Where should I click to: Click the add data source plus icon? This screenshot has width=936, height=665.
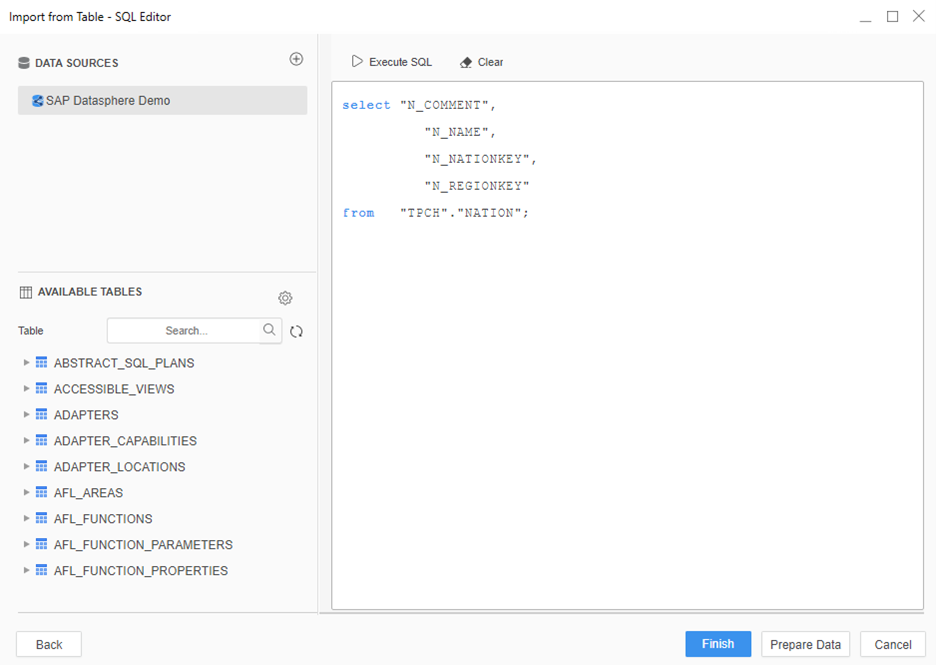tap(296, 59)
